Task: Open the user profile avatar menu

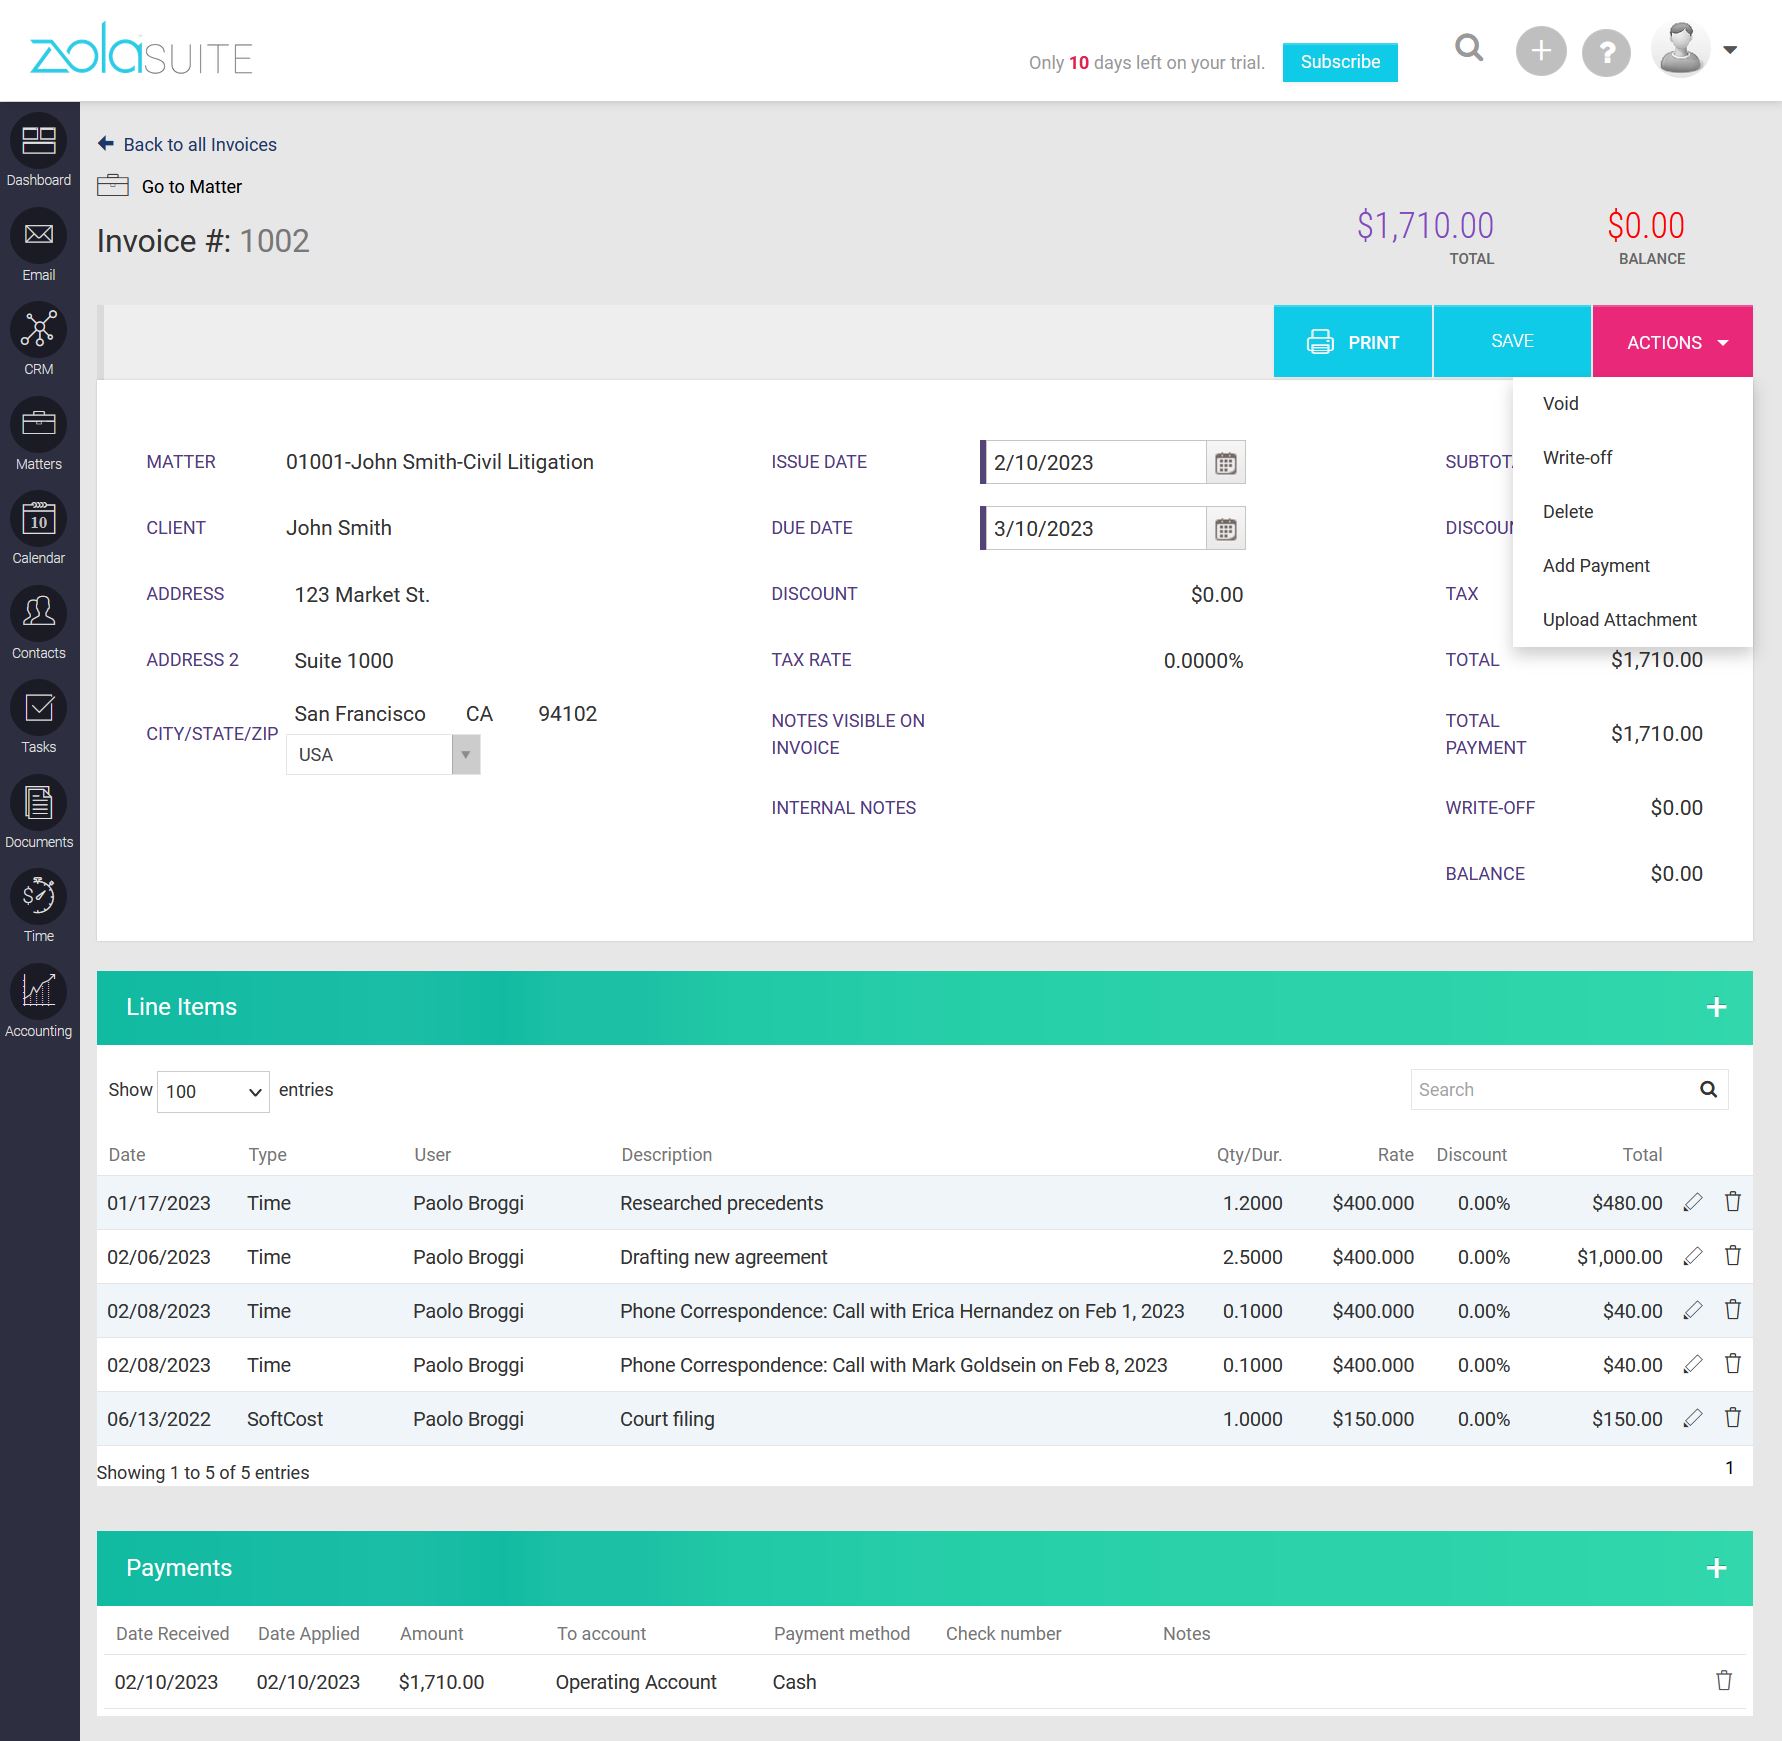Action: coord(1693,49)
